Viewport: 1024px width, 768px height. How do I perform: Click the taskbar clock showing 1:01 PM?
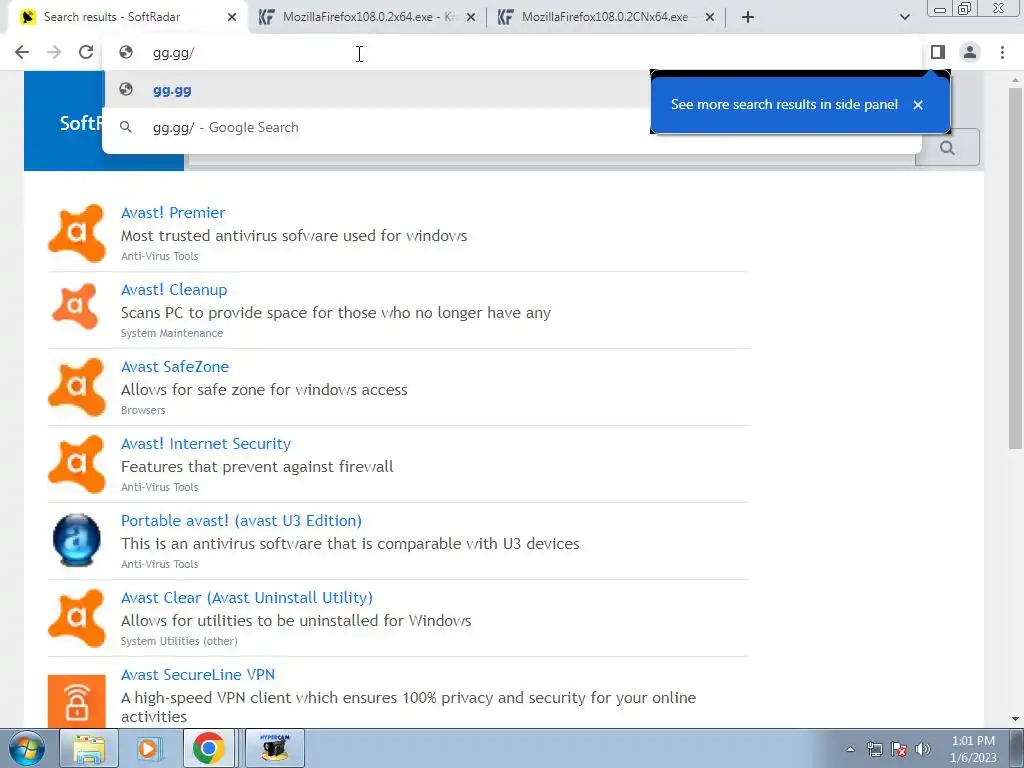pos(973,749)
